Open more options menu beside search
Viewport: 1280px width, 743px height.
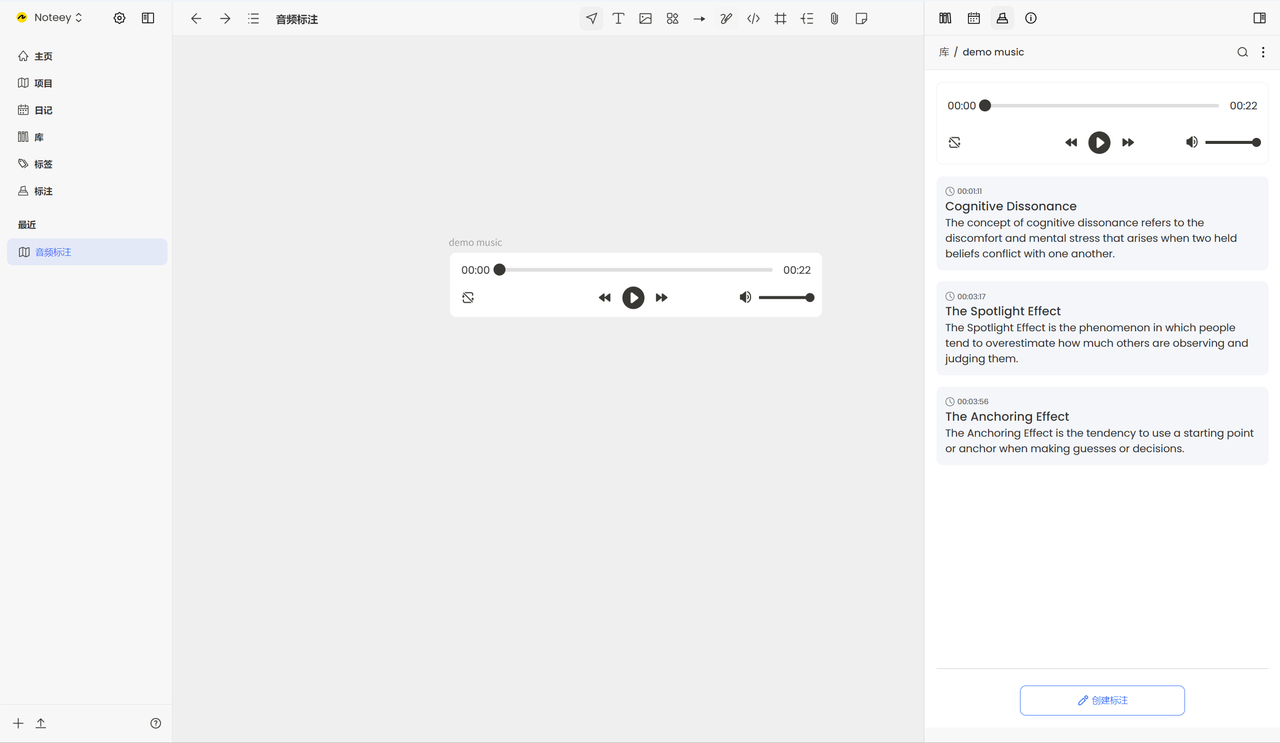point(1263,52)
